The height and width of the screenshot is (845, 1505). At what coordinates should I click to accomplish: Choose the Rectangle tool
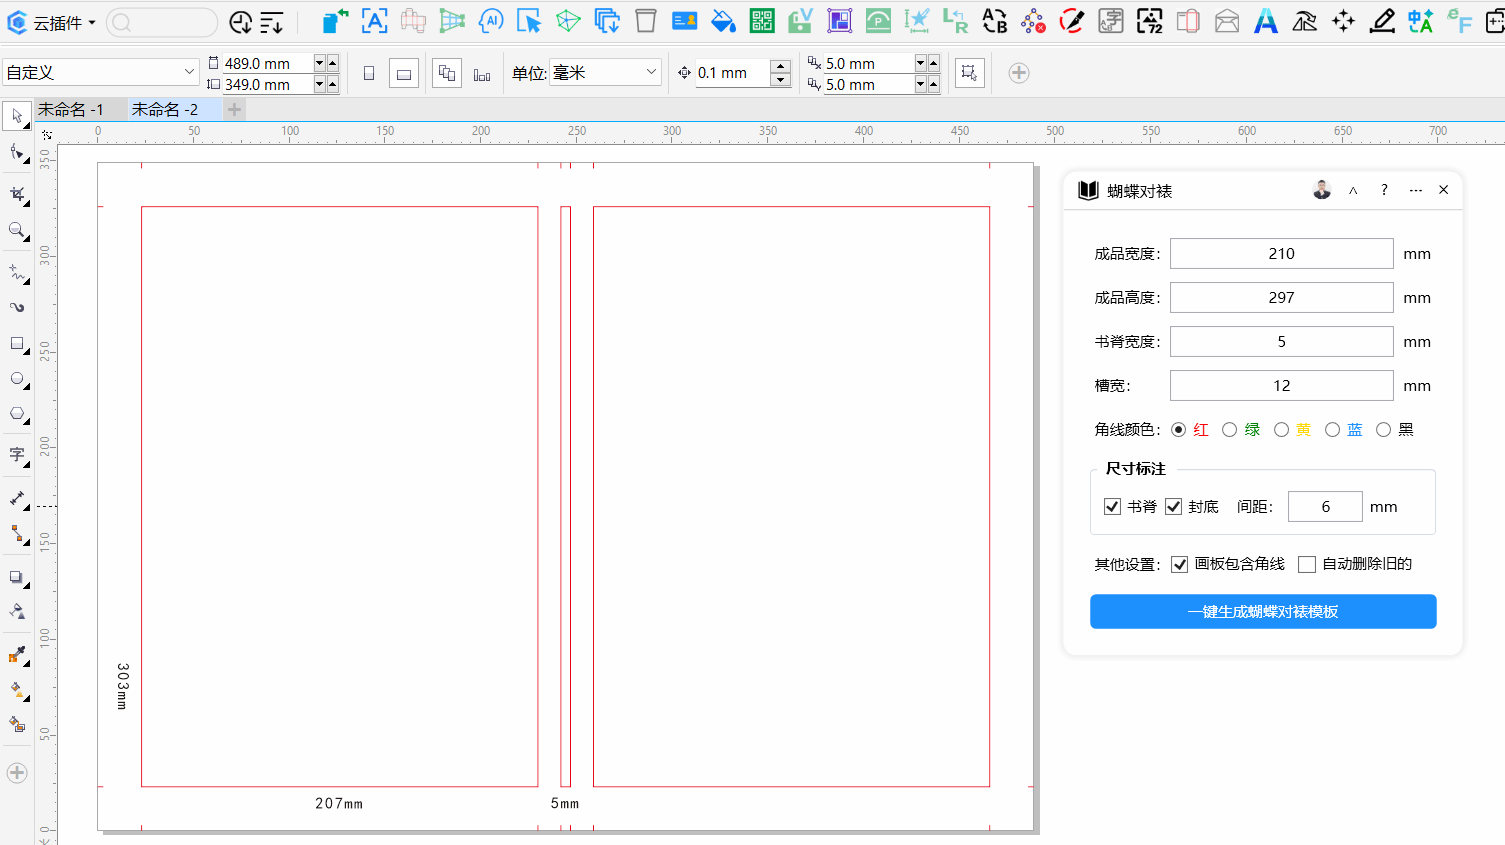click(x=17, y=344)
